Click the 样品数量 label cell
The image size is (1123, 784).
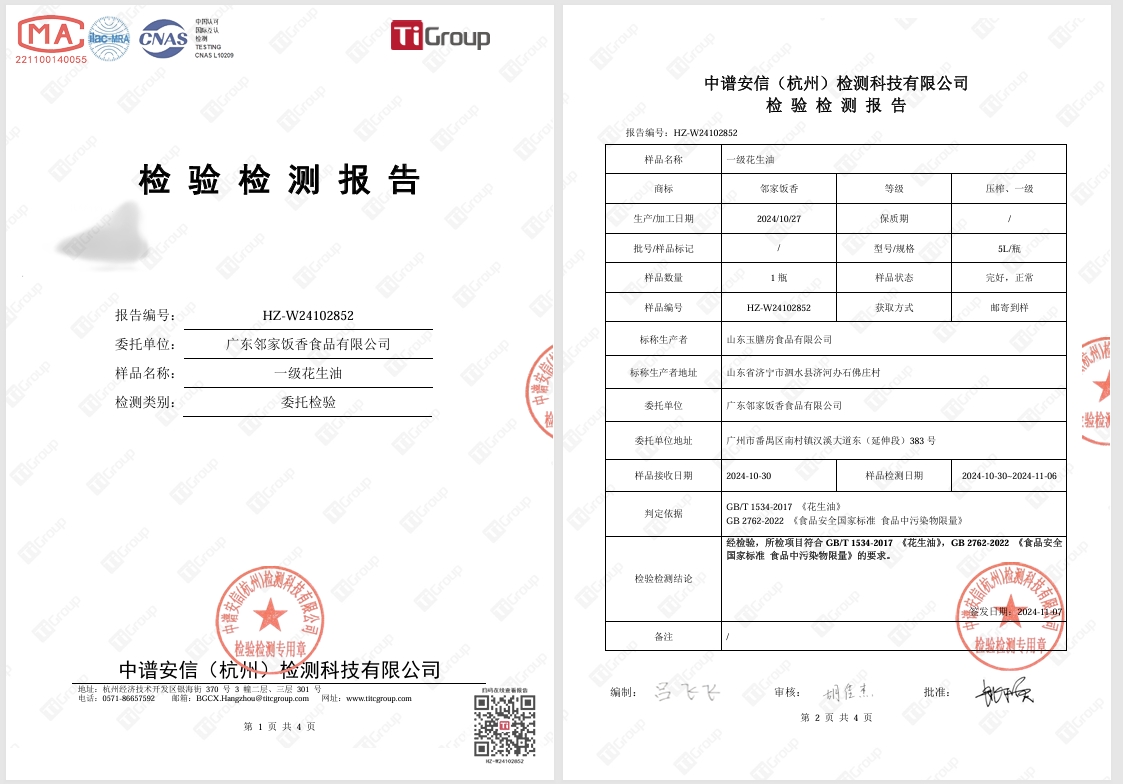pos(663,278)
